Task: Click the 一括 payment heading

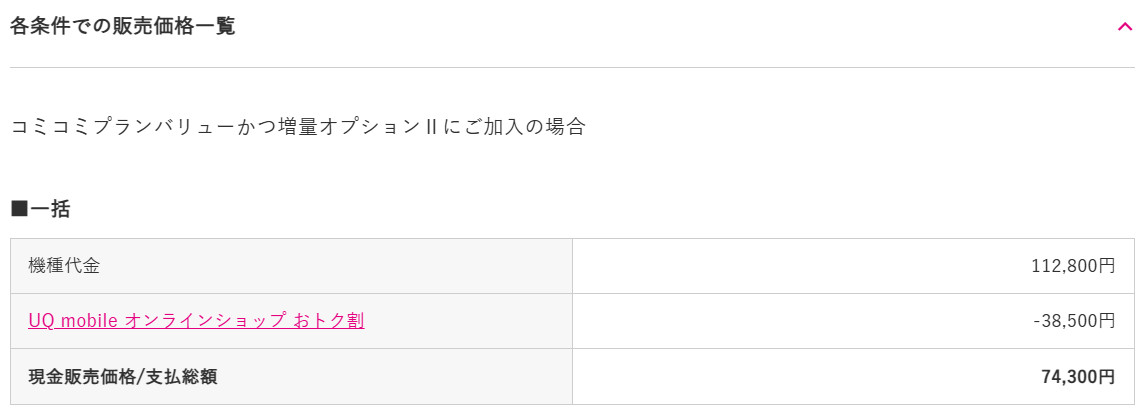Action: 50,209
